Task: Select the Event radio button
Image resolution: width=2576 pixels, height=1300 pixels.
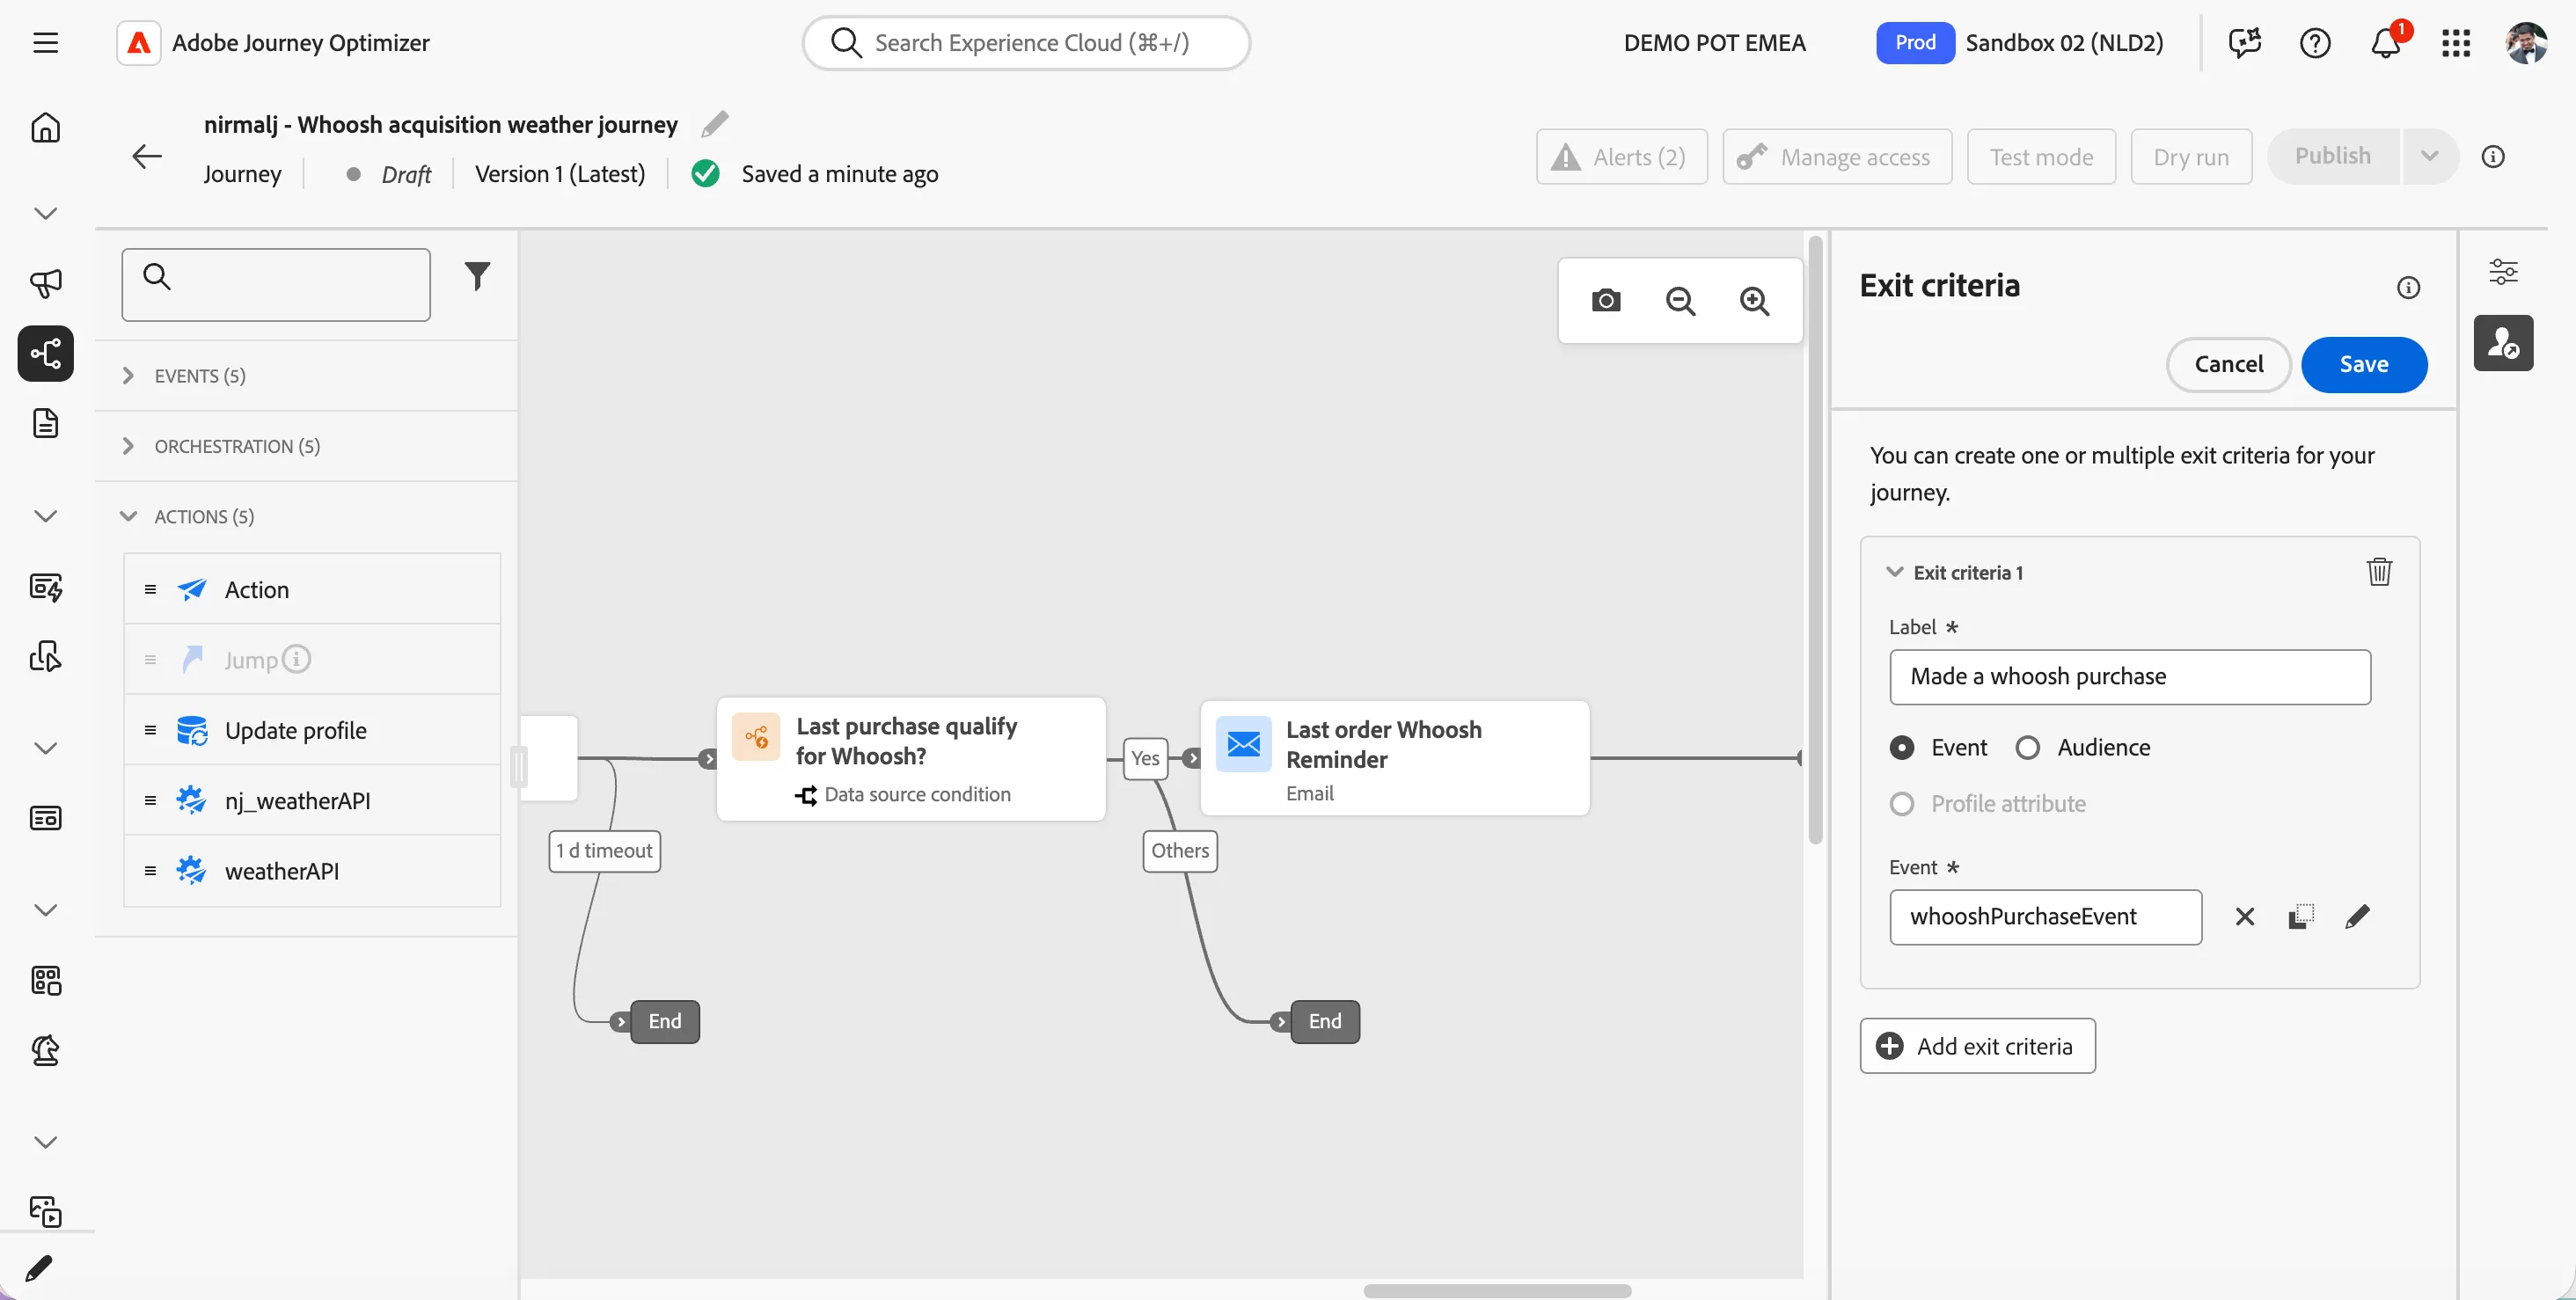Action: 1901,748
